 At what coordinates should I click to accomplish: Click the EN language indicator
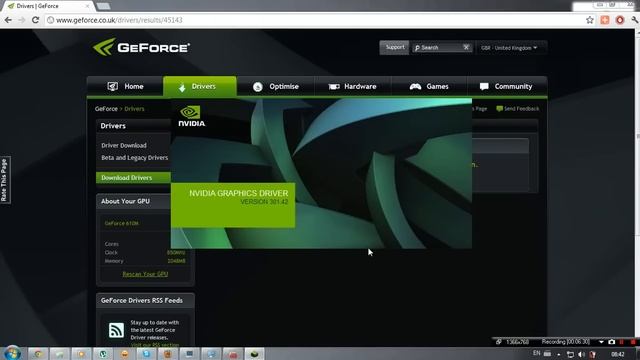coord(536,353)
